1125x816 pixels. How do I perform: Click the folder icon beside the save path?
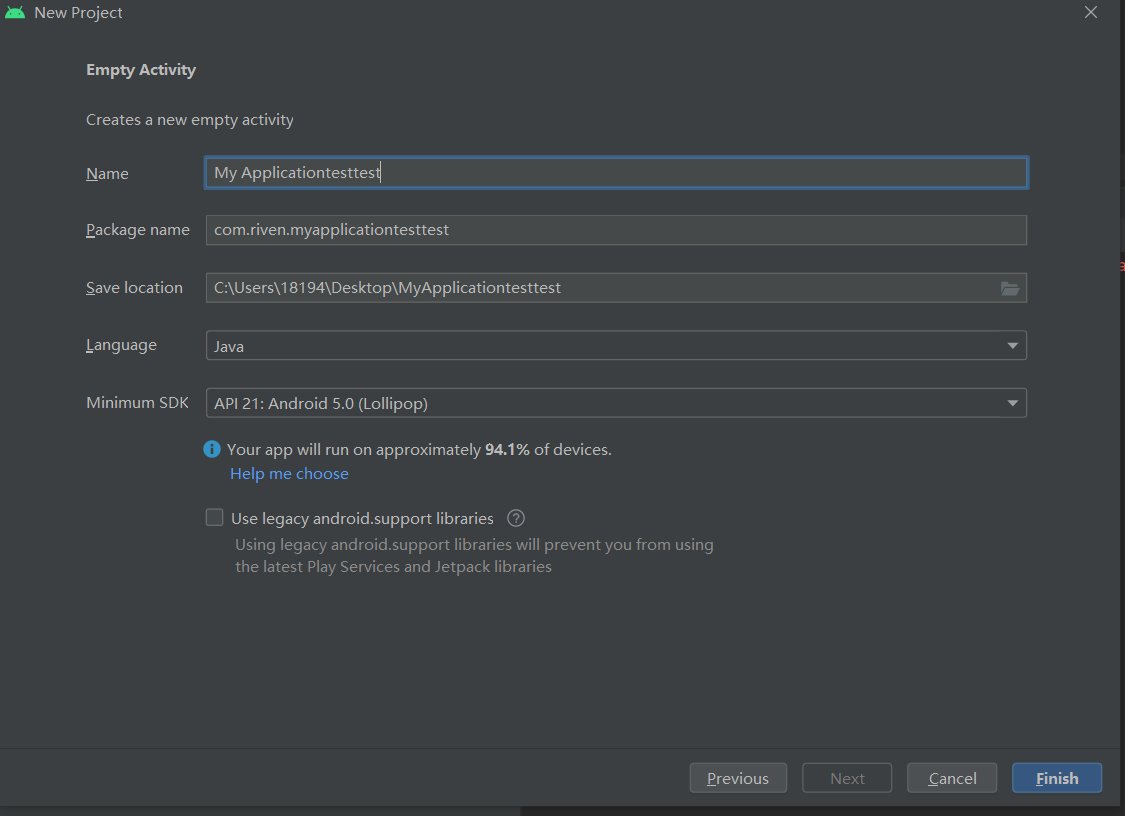(x=1010, y=288)
